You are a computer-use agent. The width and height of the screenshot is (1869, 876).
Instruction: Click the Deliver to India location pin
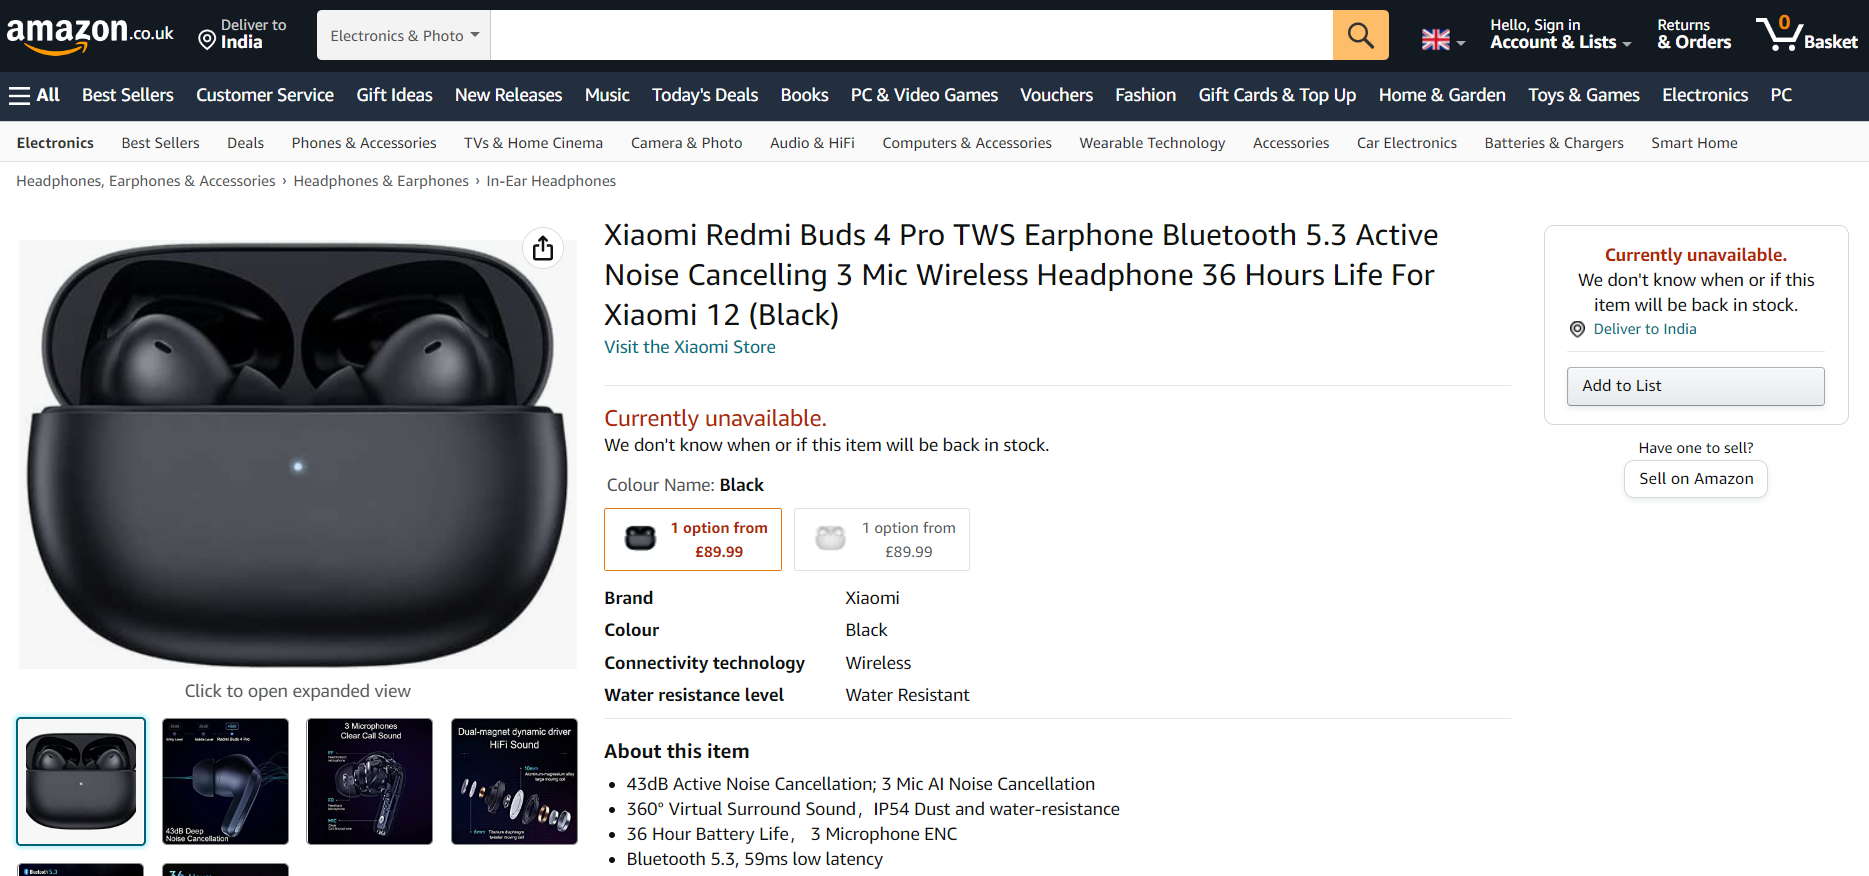[207, 40]
